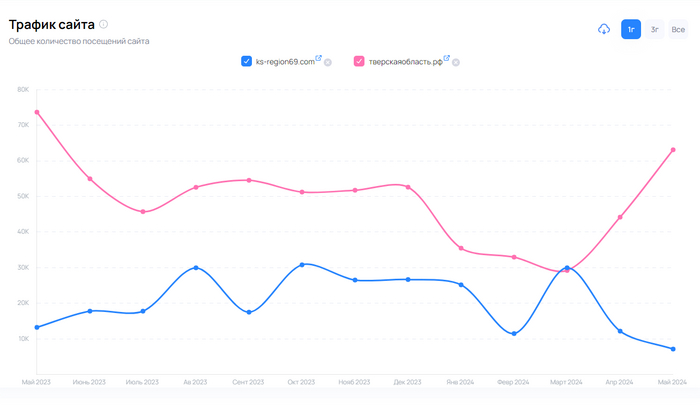Click the pink data point for Дек 2023
This screenshot has width=700, height=409.
[x=408, y=187]
